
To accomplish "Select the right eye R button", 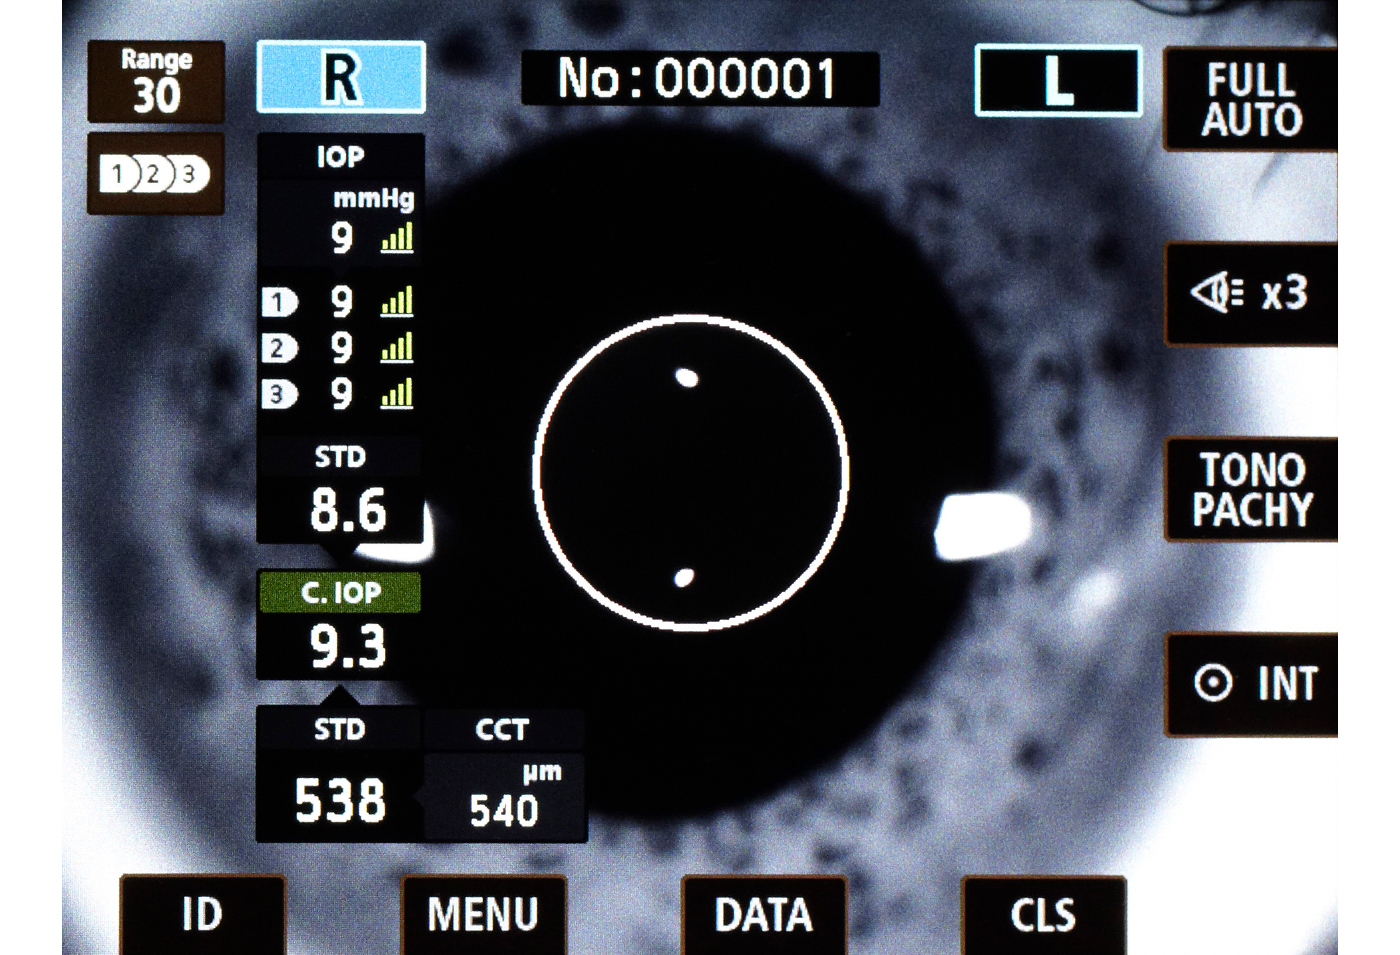I will pyautogui.click(x=341, y=78).
